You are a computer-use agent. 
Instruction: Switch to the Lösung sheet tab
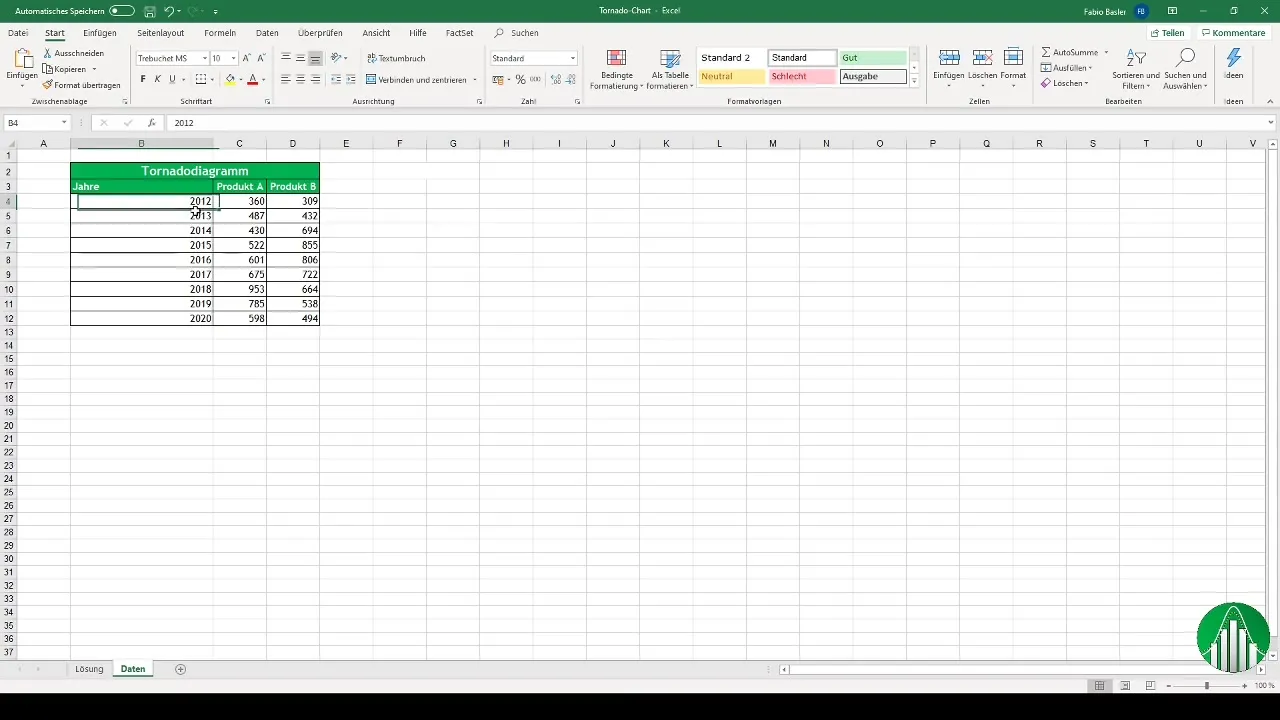[89, 669]
